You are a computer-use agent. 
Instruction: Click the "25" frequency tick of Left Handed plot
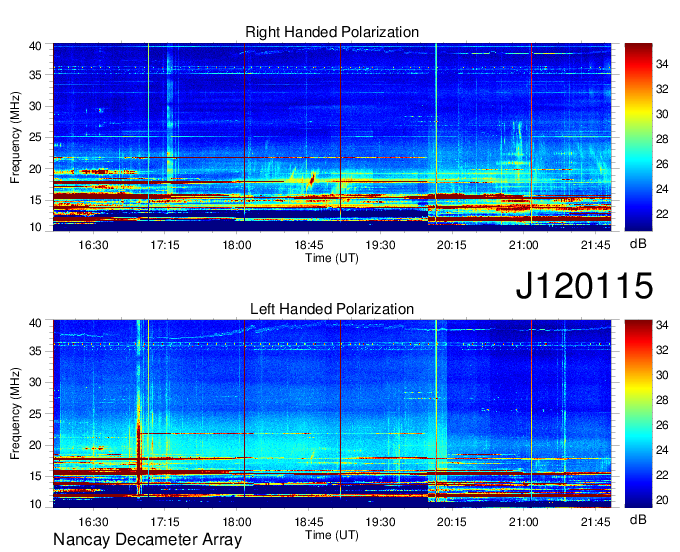35,414
